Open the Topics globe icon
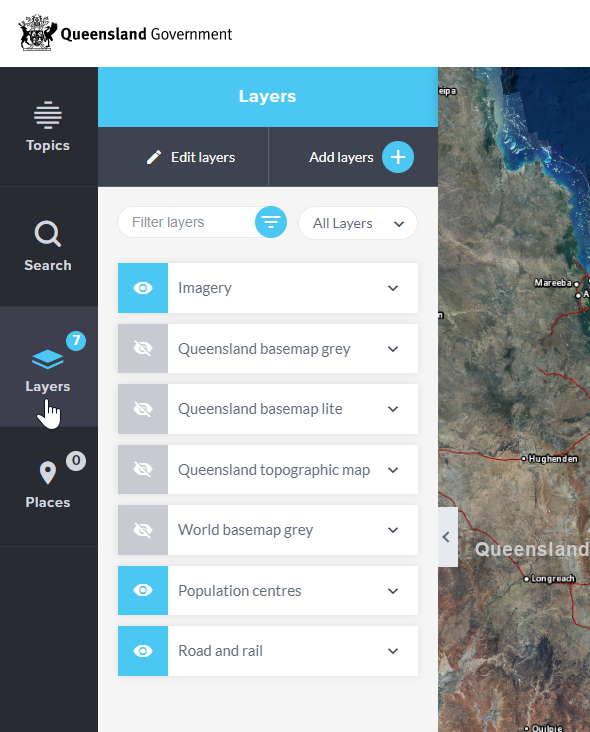Viewport: 590px width, 732px height. [x=48, y=115]
